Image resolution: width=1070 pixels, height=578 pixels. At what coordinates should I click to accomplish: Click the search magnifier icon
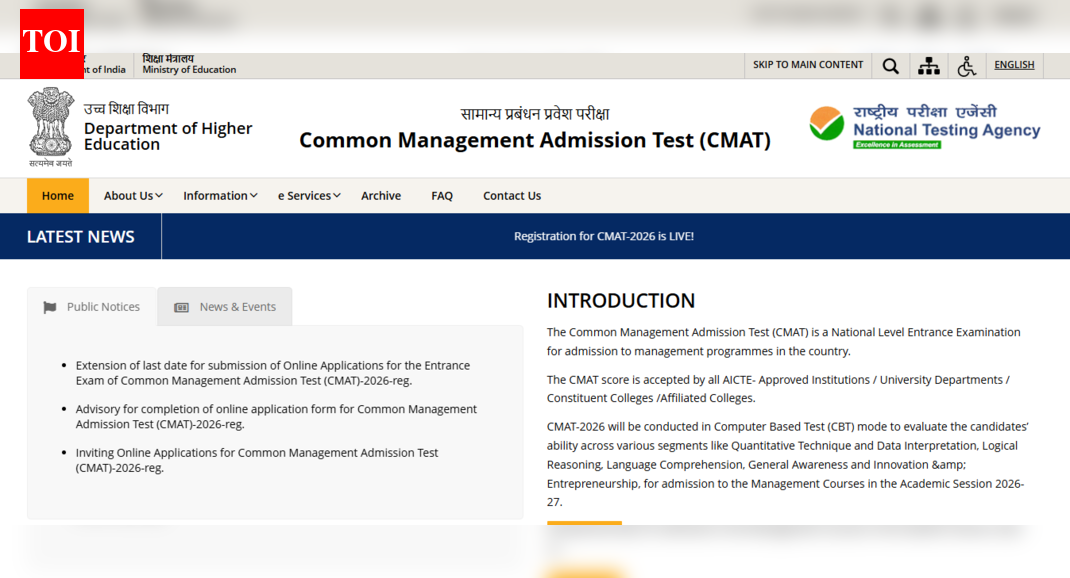click(x=890, y=65)
